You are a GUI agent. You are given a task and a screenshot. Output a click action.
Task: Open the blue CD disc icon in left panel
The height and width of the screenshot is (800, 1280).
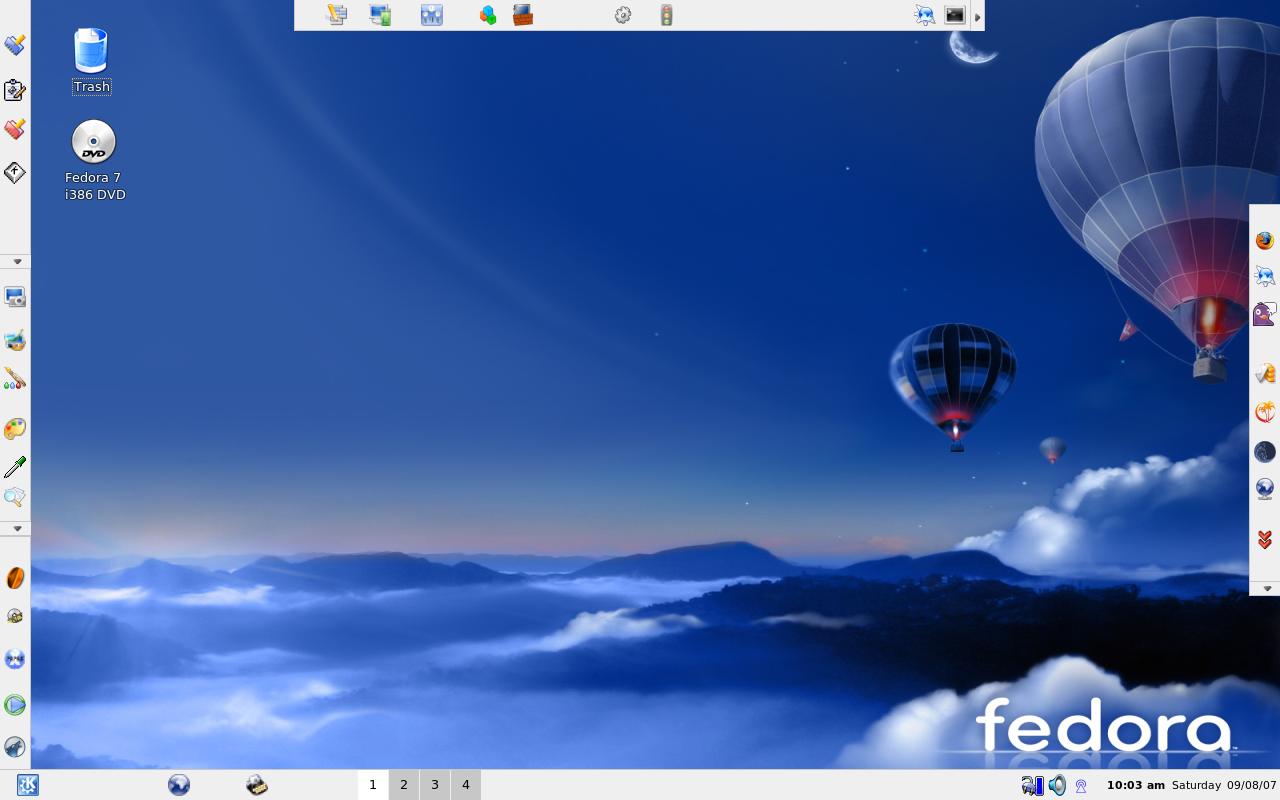pyautogui.click(x=15, y=659)
